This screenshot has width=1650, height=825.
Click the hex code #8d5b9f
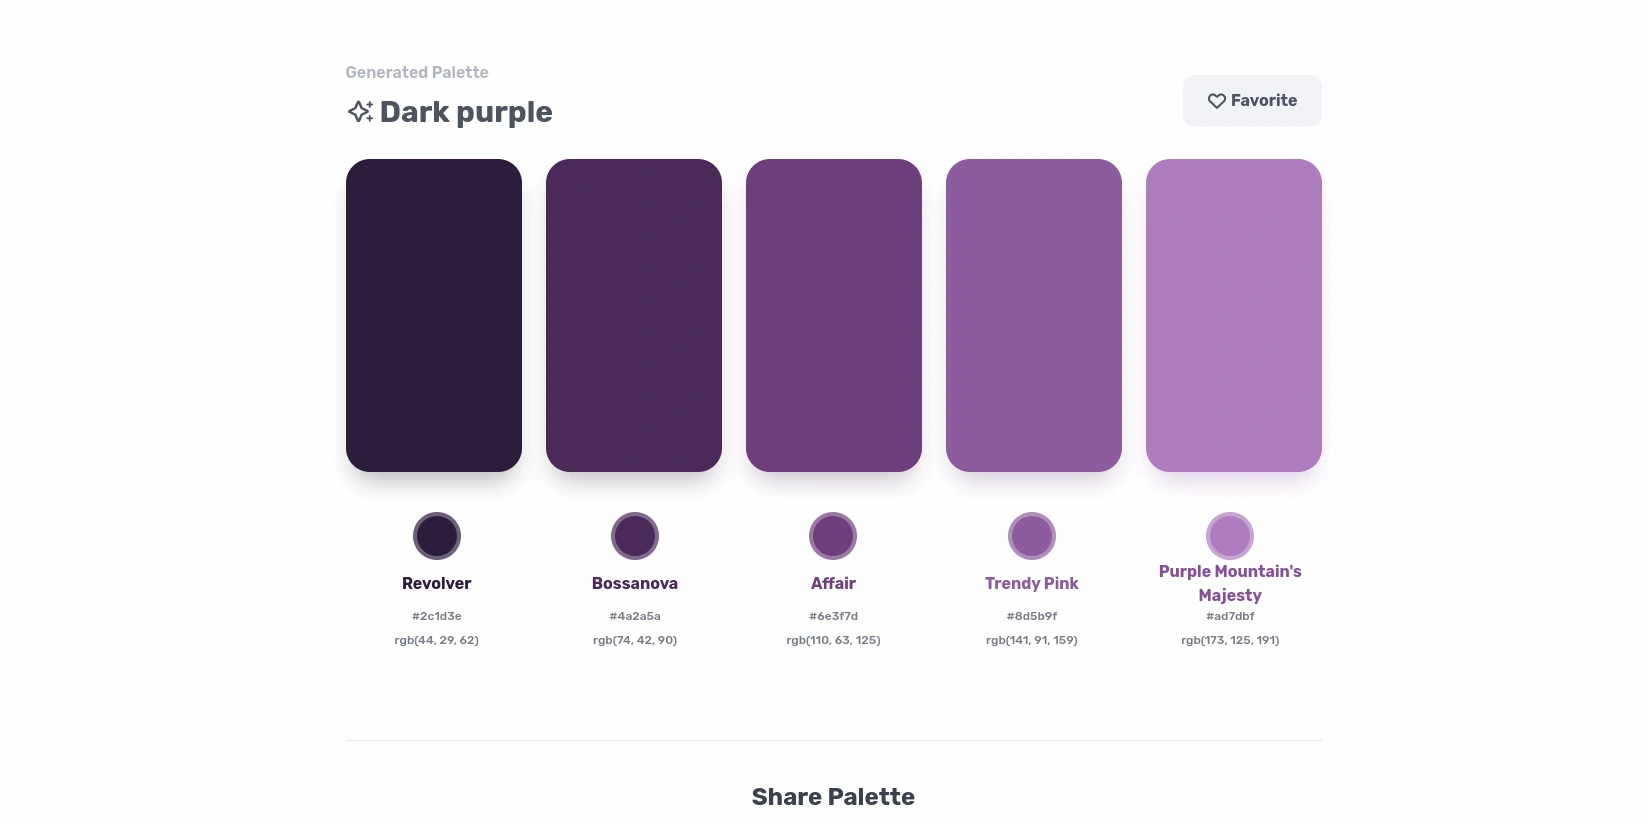(x=1032, y=616)
